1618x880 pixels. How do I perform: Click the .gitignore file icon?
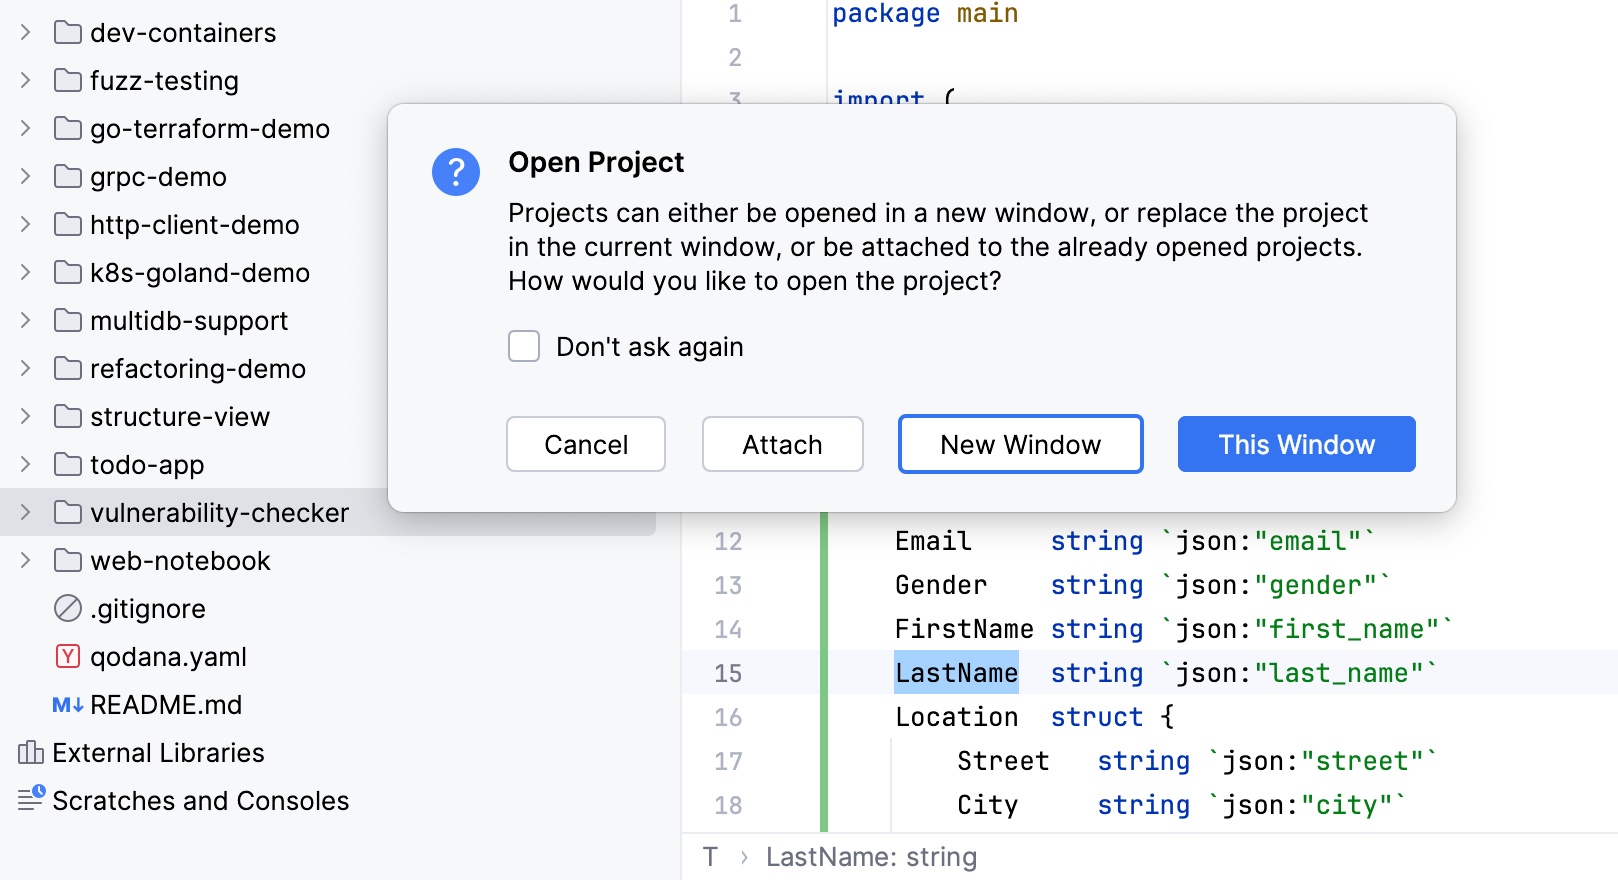coord(68,608)
